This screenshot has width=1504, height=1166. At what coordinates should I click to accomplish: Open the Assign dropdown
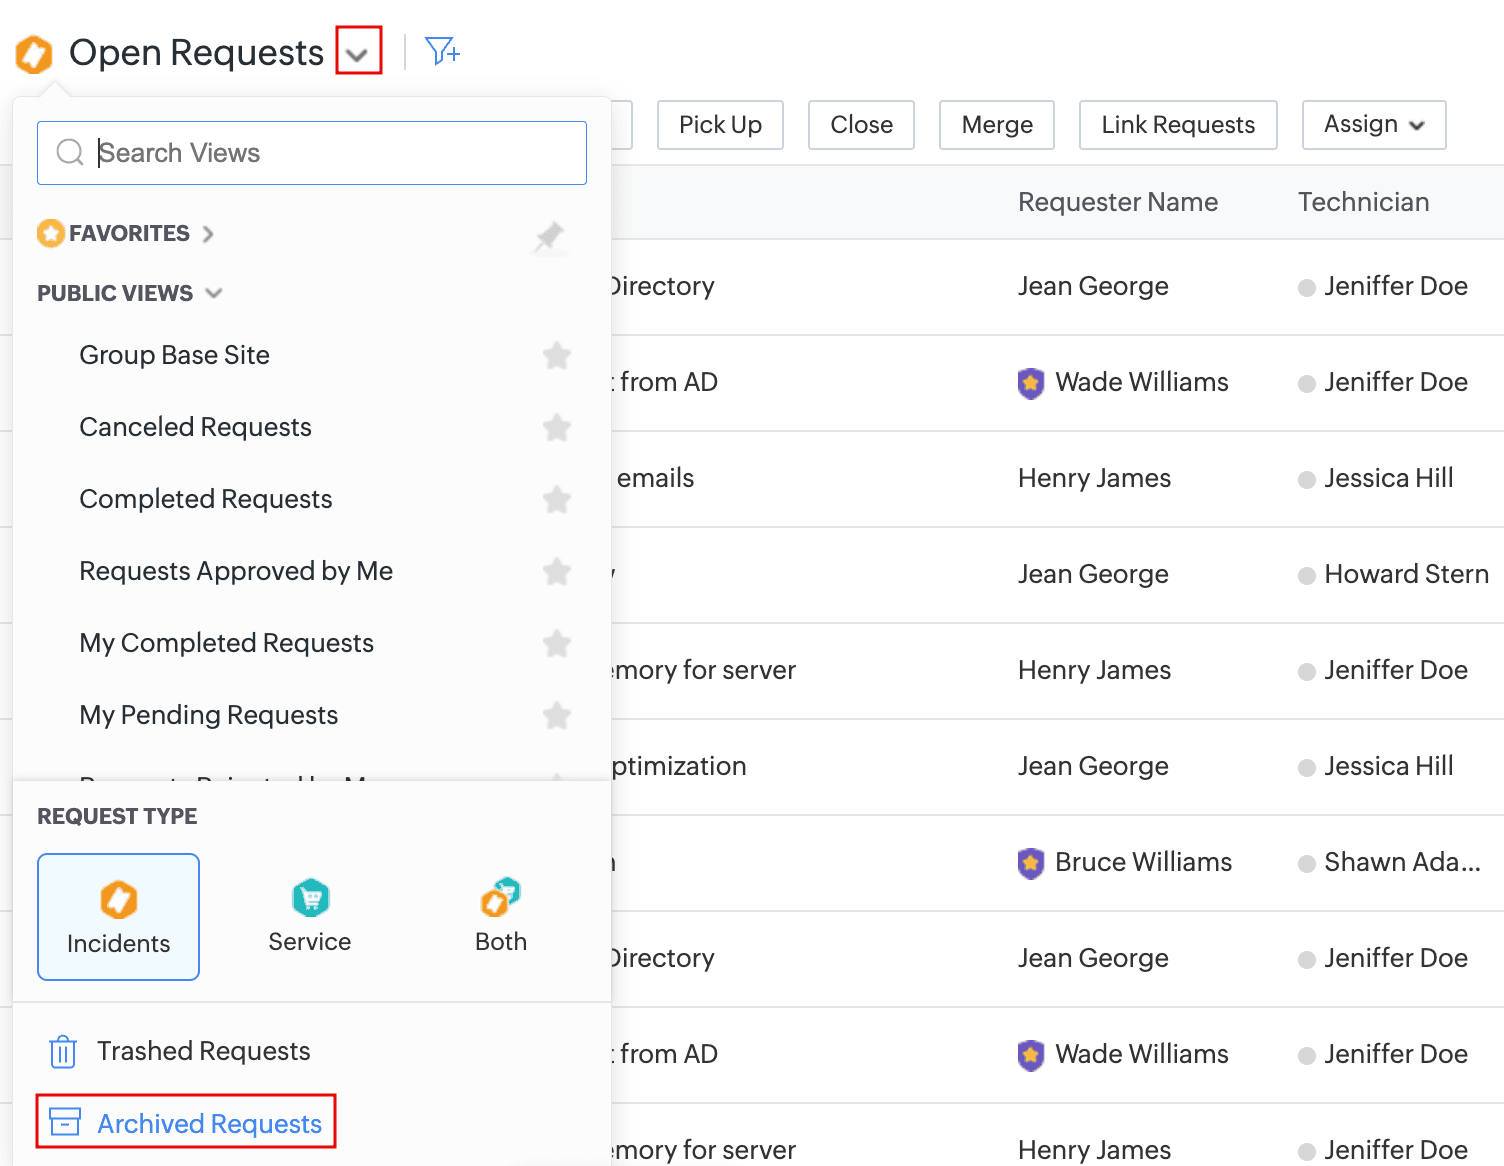(1373, 125)
